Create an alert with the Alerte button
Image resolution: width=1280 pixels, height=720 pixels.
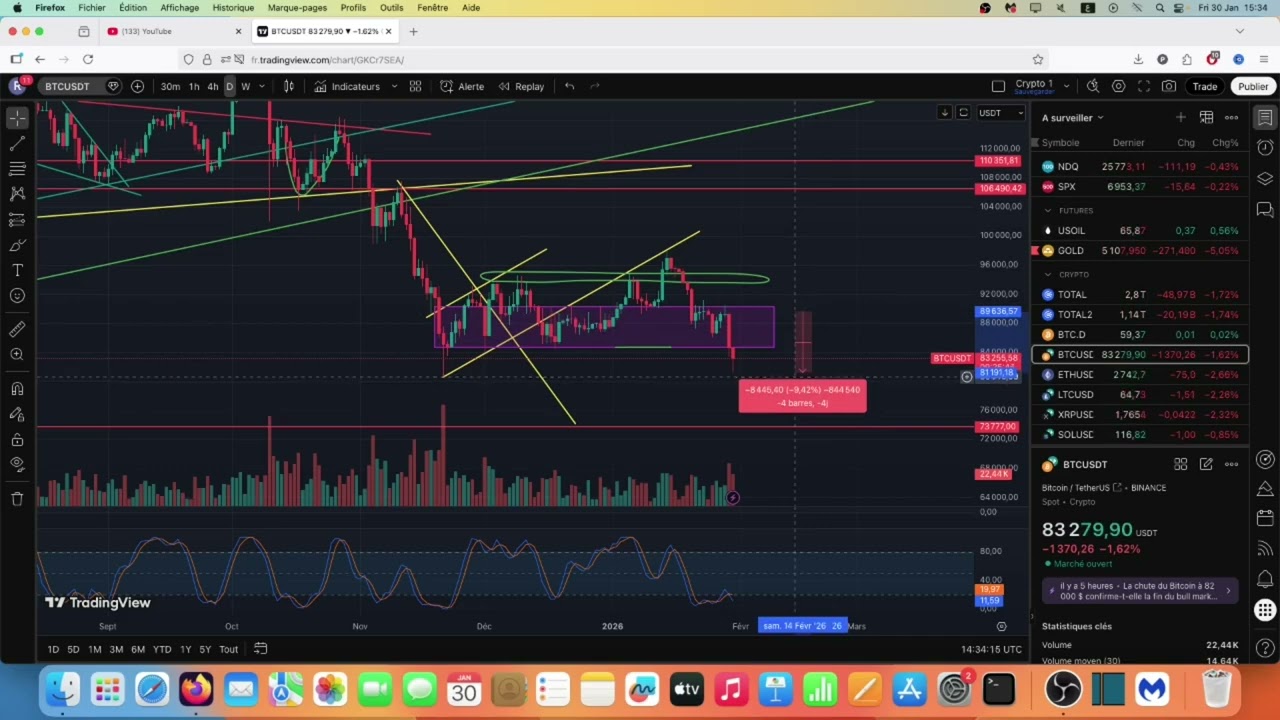462,86
